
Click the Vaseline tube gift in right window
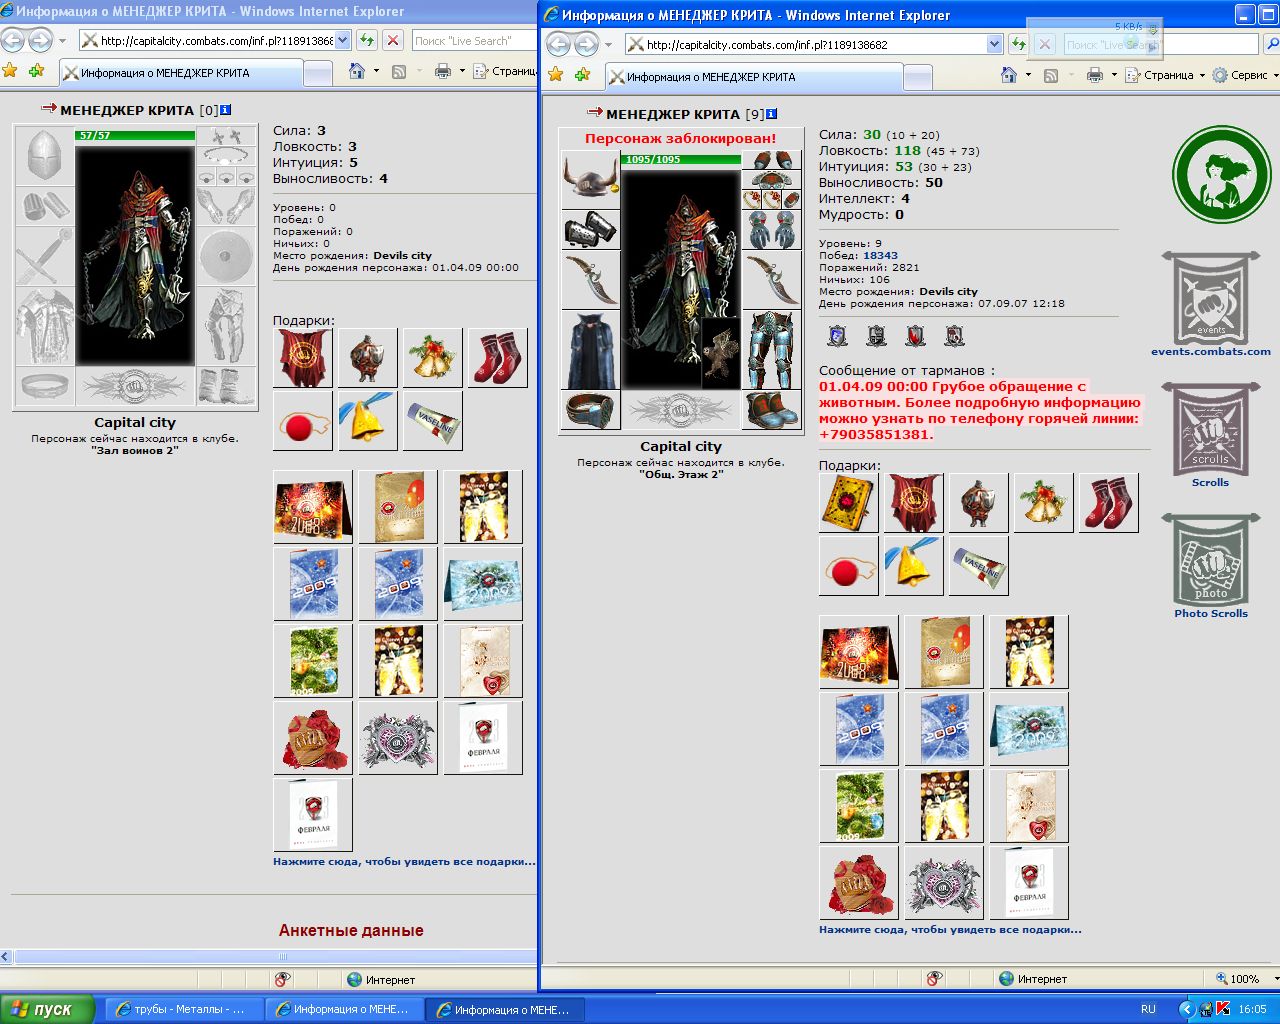coord(978,566)
